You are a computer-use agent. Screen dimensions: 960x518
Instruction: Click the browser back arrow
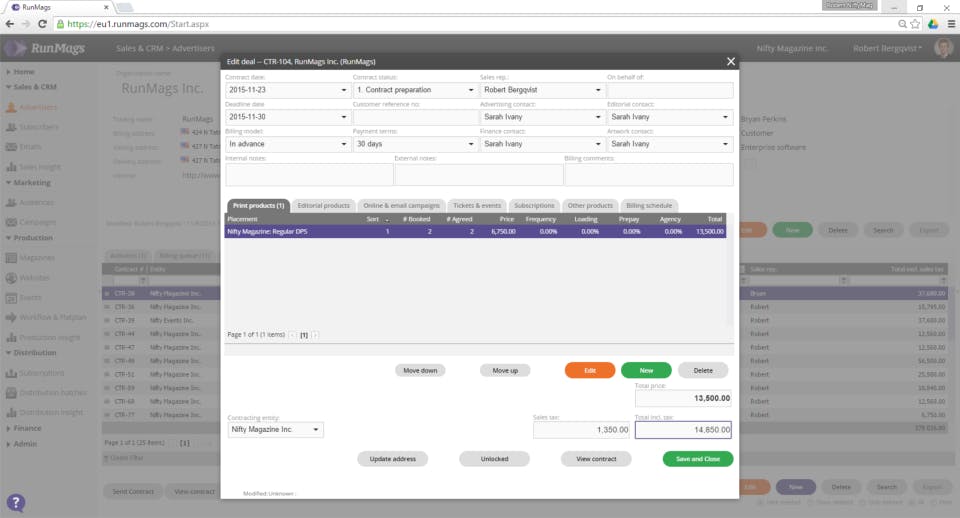click(x=10, y=24)
